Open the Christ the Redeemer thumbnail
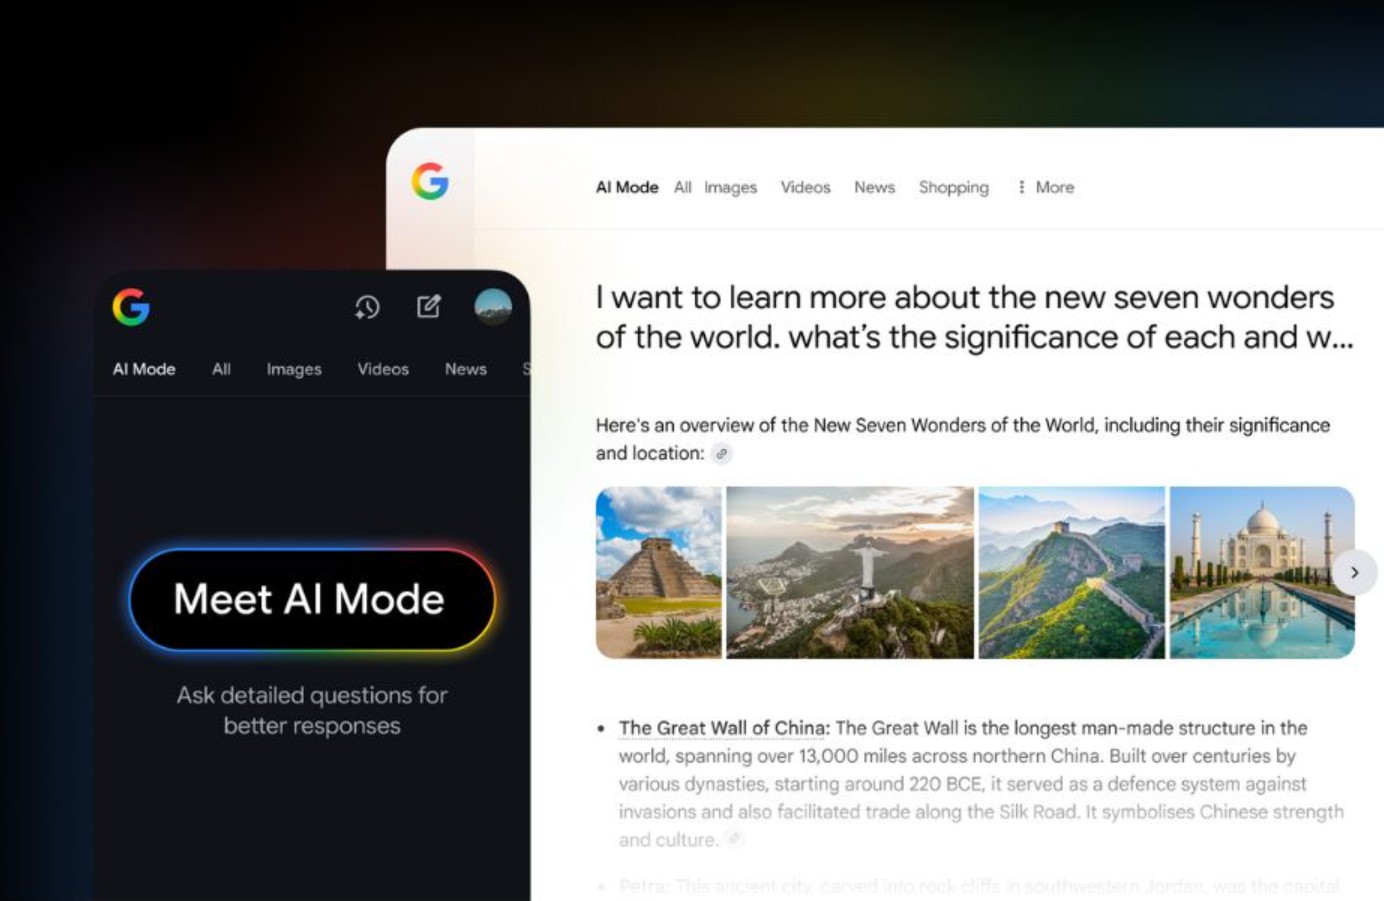This screenshot has width=1384, height=901. click(x=850, y=572)
